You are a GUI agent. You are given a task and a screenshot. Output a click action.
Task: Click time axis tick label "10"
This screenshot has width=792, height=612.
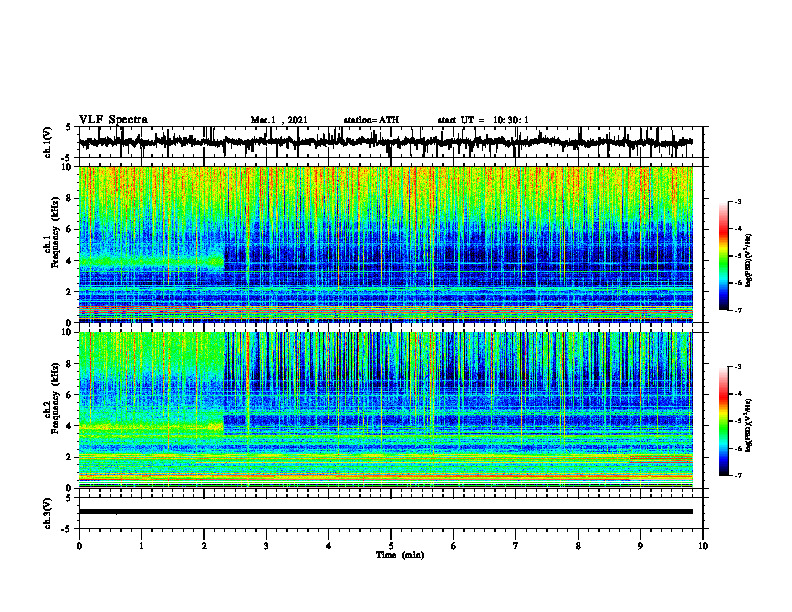tap(703, 546)
